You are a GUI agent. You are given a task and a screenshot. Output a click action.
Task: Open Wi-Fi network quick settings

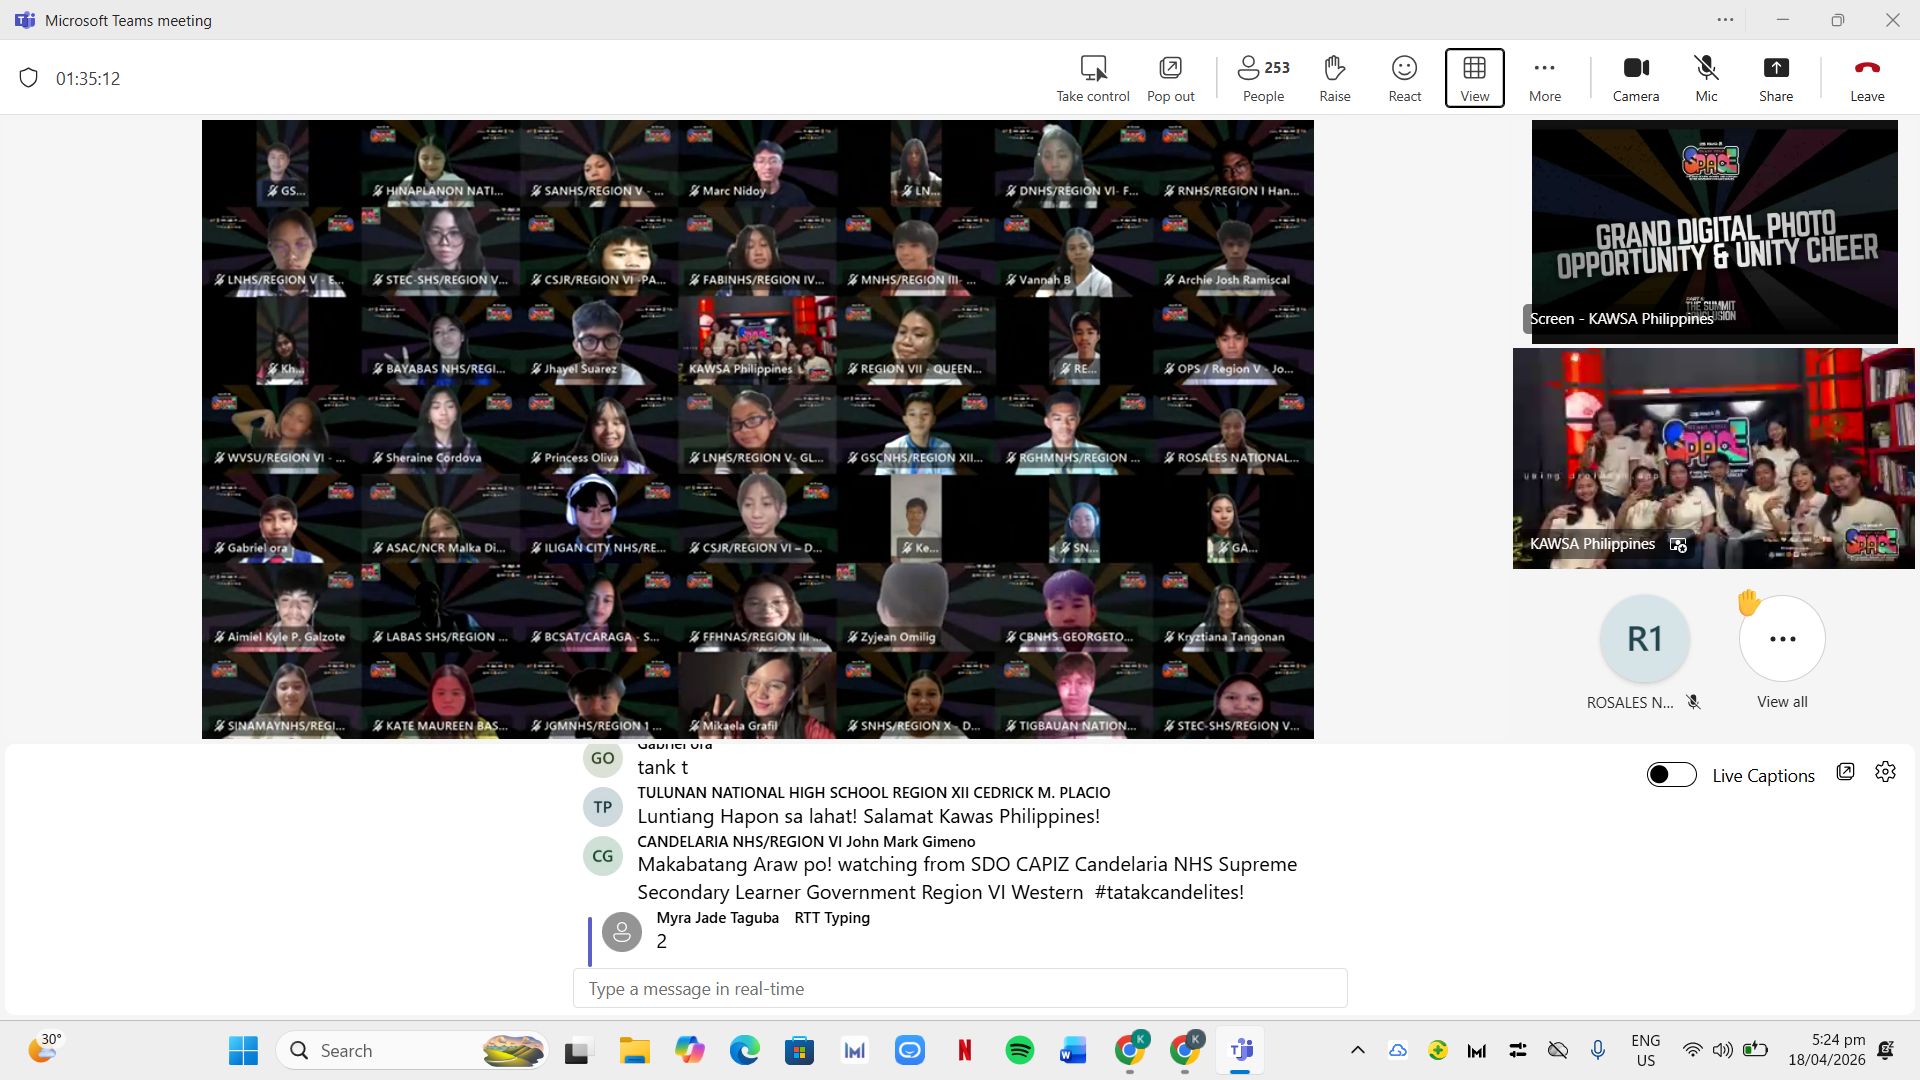click(x=1692, y=1050)
